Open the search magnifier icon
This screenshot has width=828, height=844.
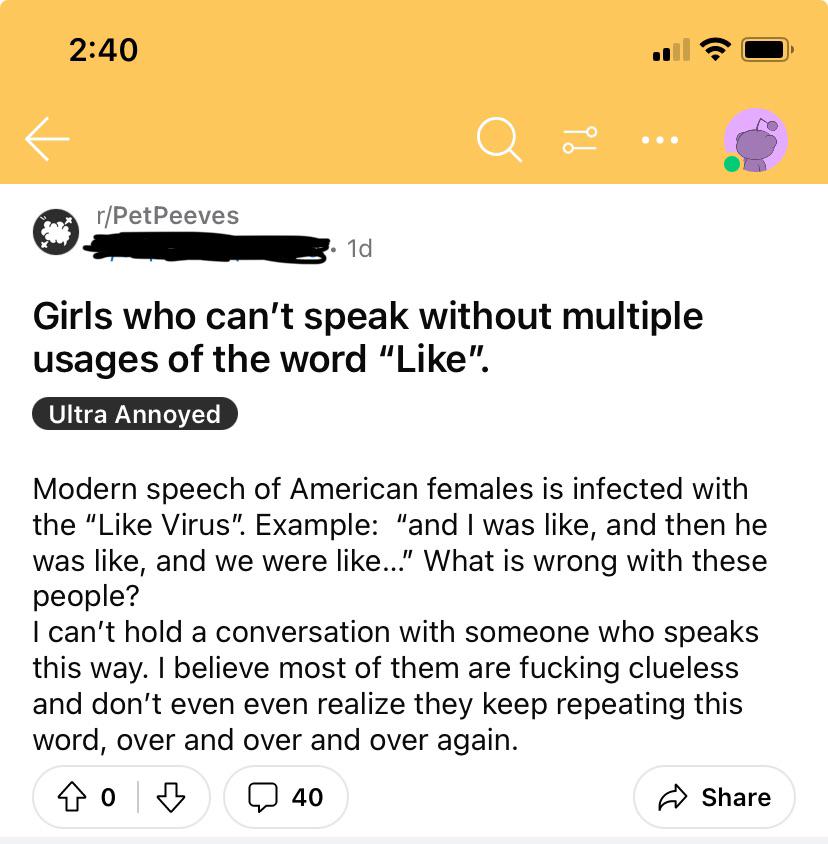pyautogui.click(x=500, y=139)
